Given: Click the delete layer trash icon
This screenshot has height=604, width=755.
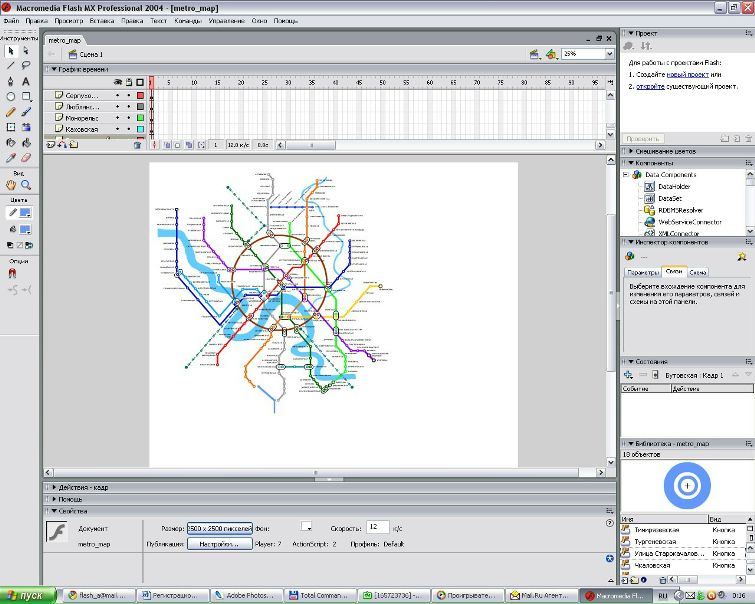Looking at the screenshot, I should [x=137, y=145].
